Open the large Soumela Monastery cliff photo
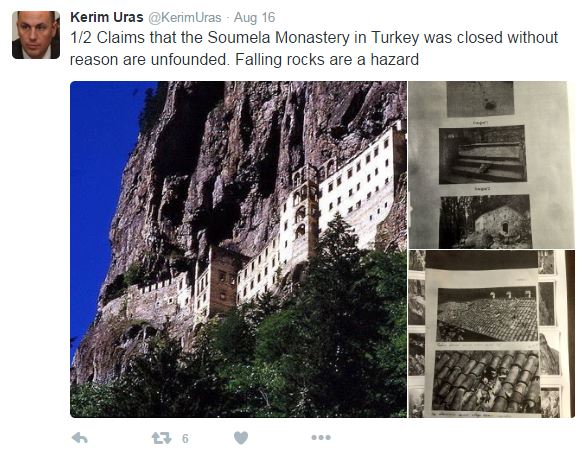This screenshot has height=453, width=585. pyautogui.click(x=238, y=249)
